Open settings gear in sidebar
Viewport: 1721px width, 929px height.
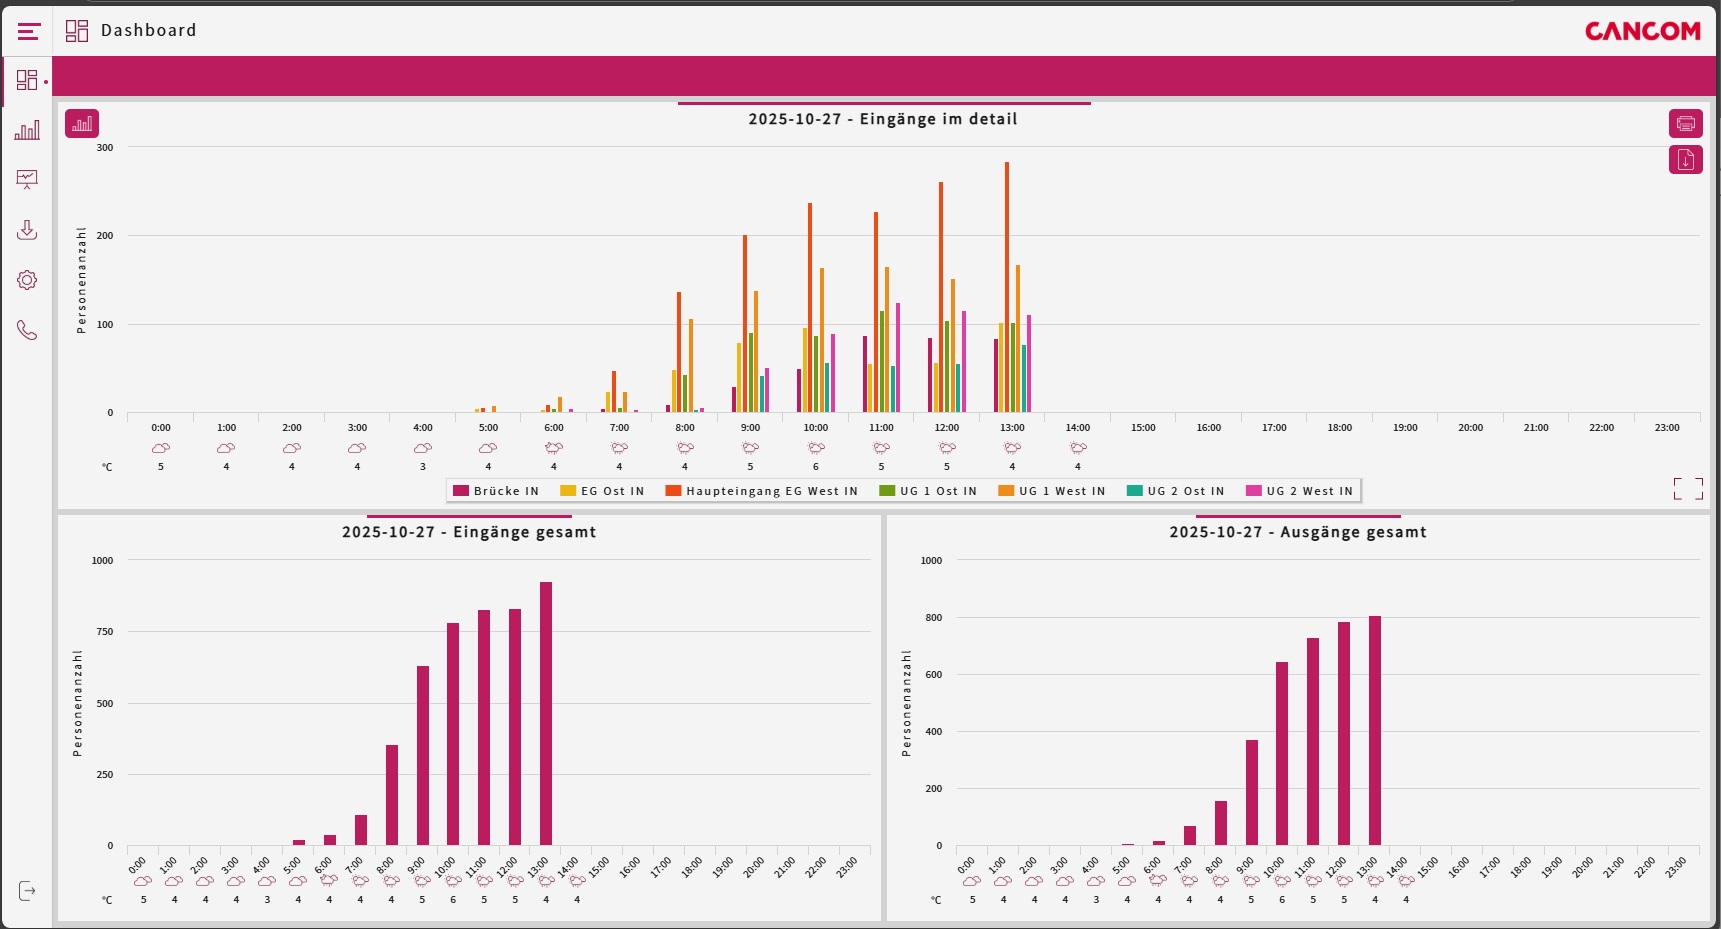[27, 280]
